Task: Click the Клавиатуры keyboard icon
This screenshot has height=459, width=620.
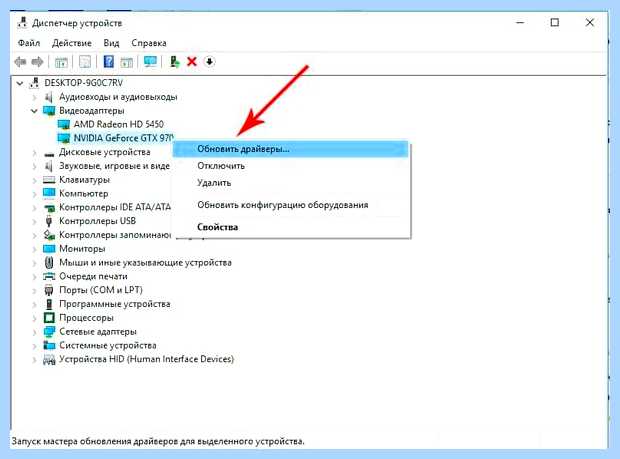Action: [49, 180]
